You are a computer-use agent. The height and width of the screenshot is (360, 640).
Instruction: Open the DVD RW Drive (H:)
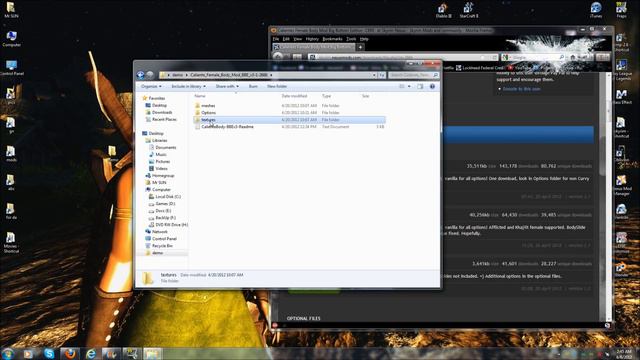pos(171,225)
